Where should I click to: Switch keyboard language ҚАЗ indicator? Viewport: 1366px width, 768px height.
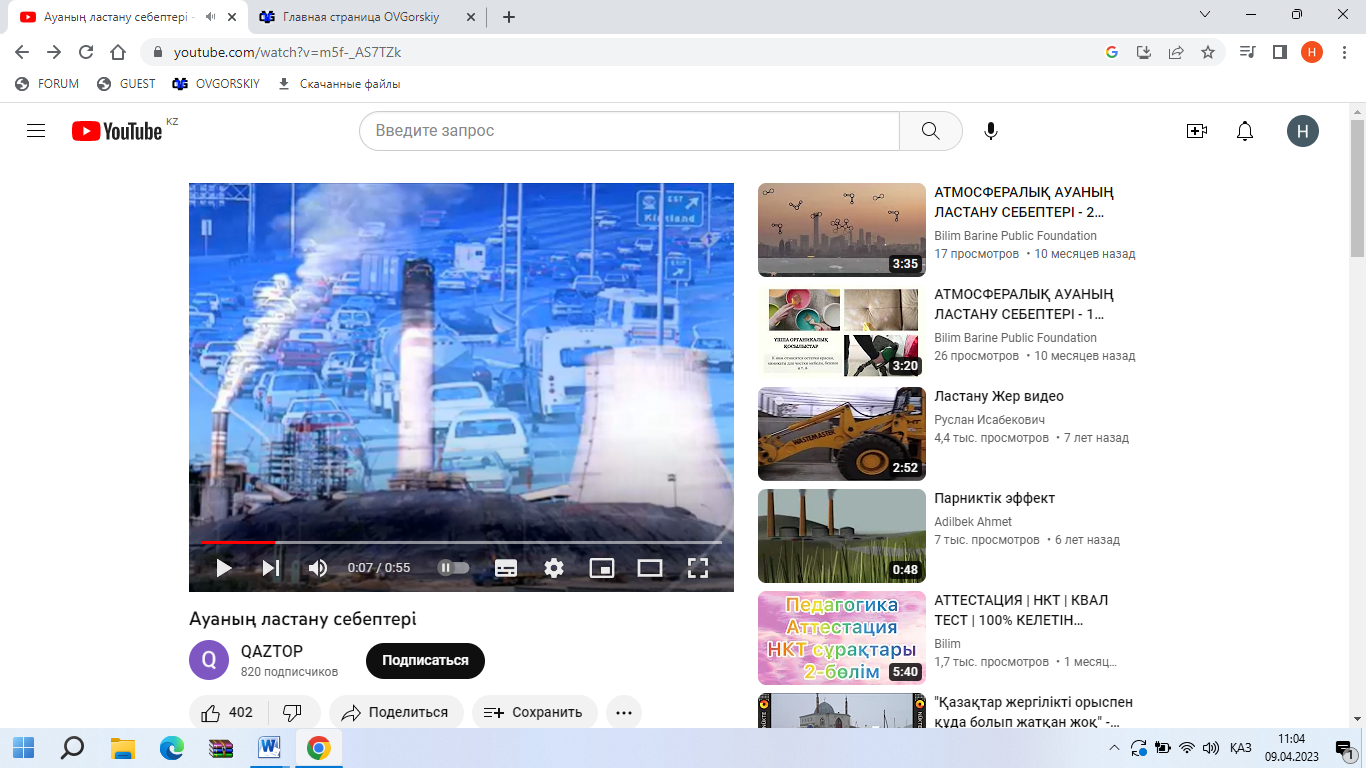pyautogui.click(x=1241, y=747)
